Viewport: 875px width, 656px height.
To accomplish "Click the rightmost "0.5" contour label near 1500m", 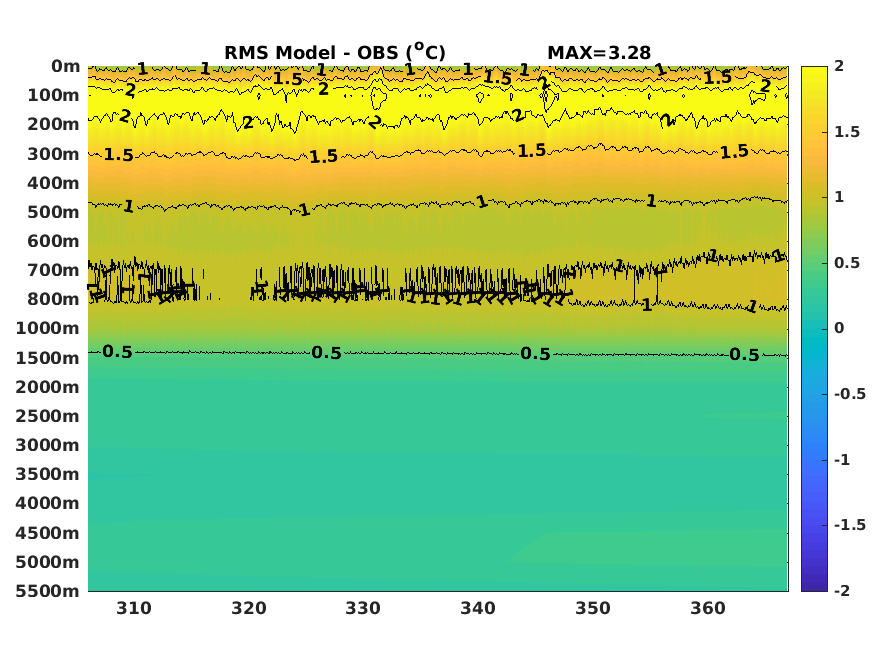I will click(x=744, y=355).
